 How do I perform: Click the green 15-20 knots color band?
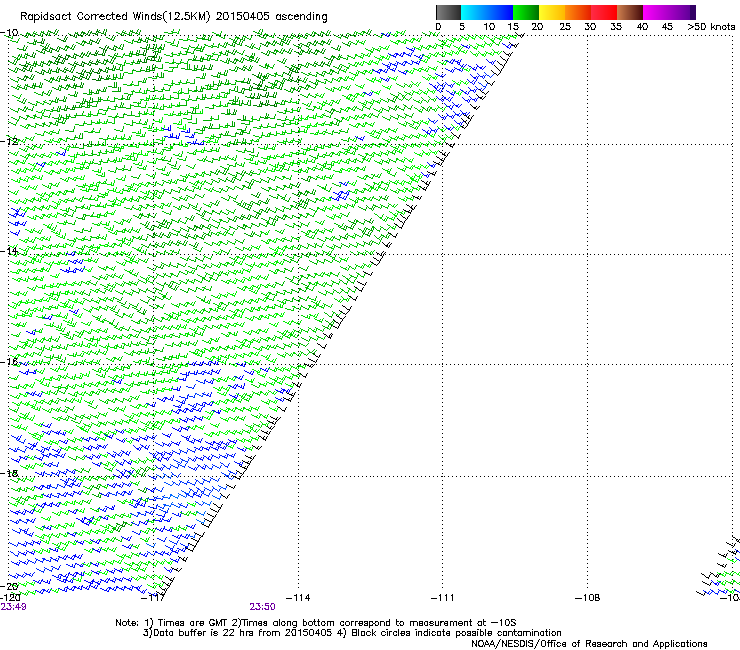click(526, 12)
